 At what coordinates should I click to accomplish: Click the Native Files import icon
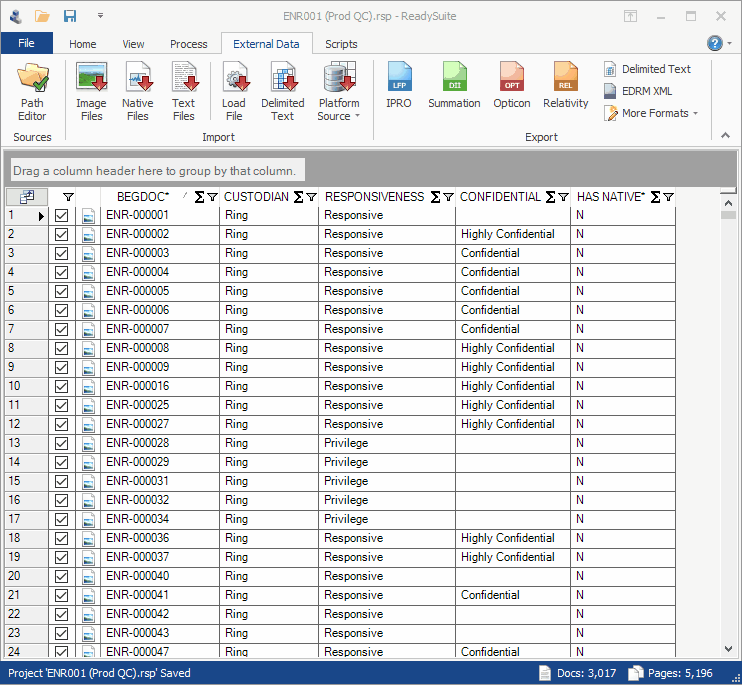138,90
